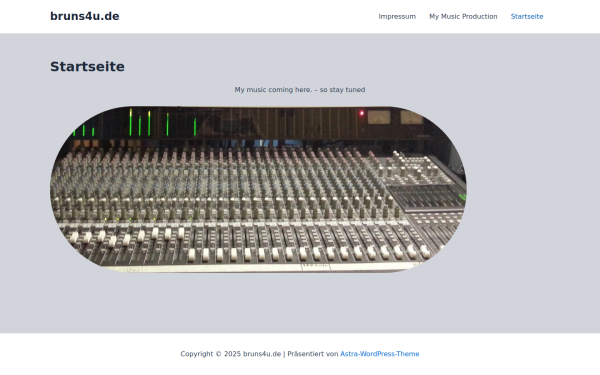Click the Astra-WordPress-Theme footer link

[380, 354]
